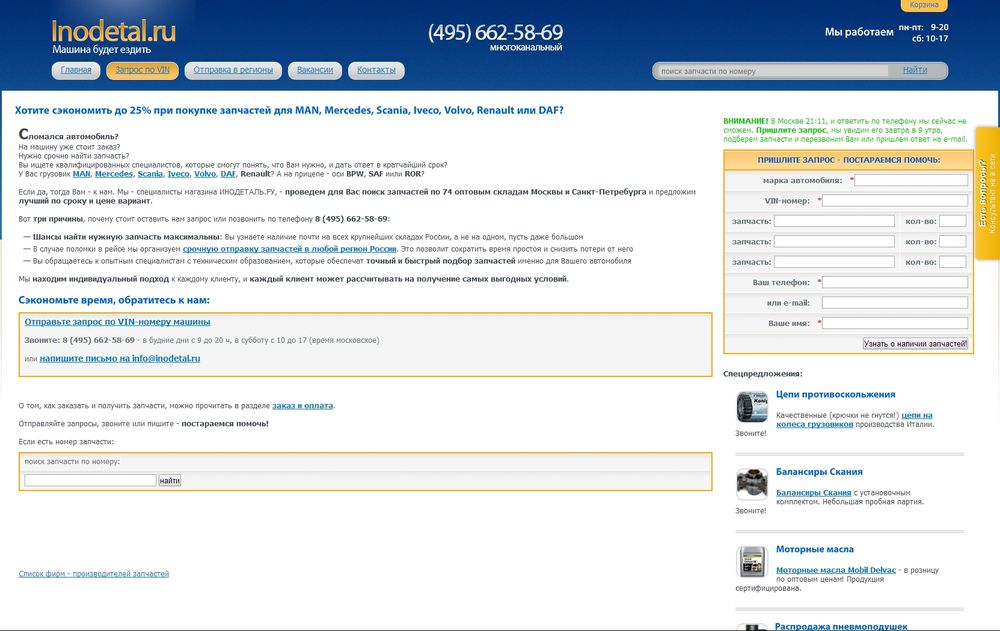This screenshot has width=1000, height=631.
Task: Open срочную отправку запчастей в любой регион link
Action: point(290,249)
